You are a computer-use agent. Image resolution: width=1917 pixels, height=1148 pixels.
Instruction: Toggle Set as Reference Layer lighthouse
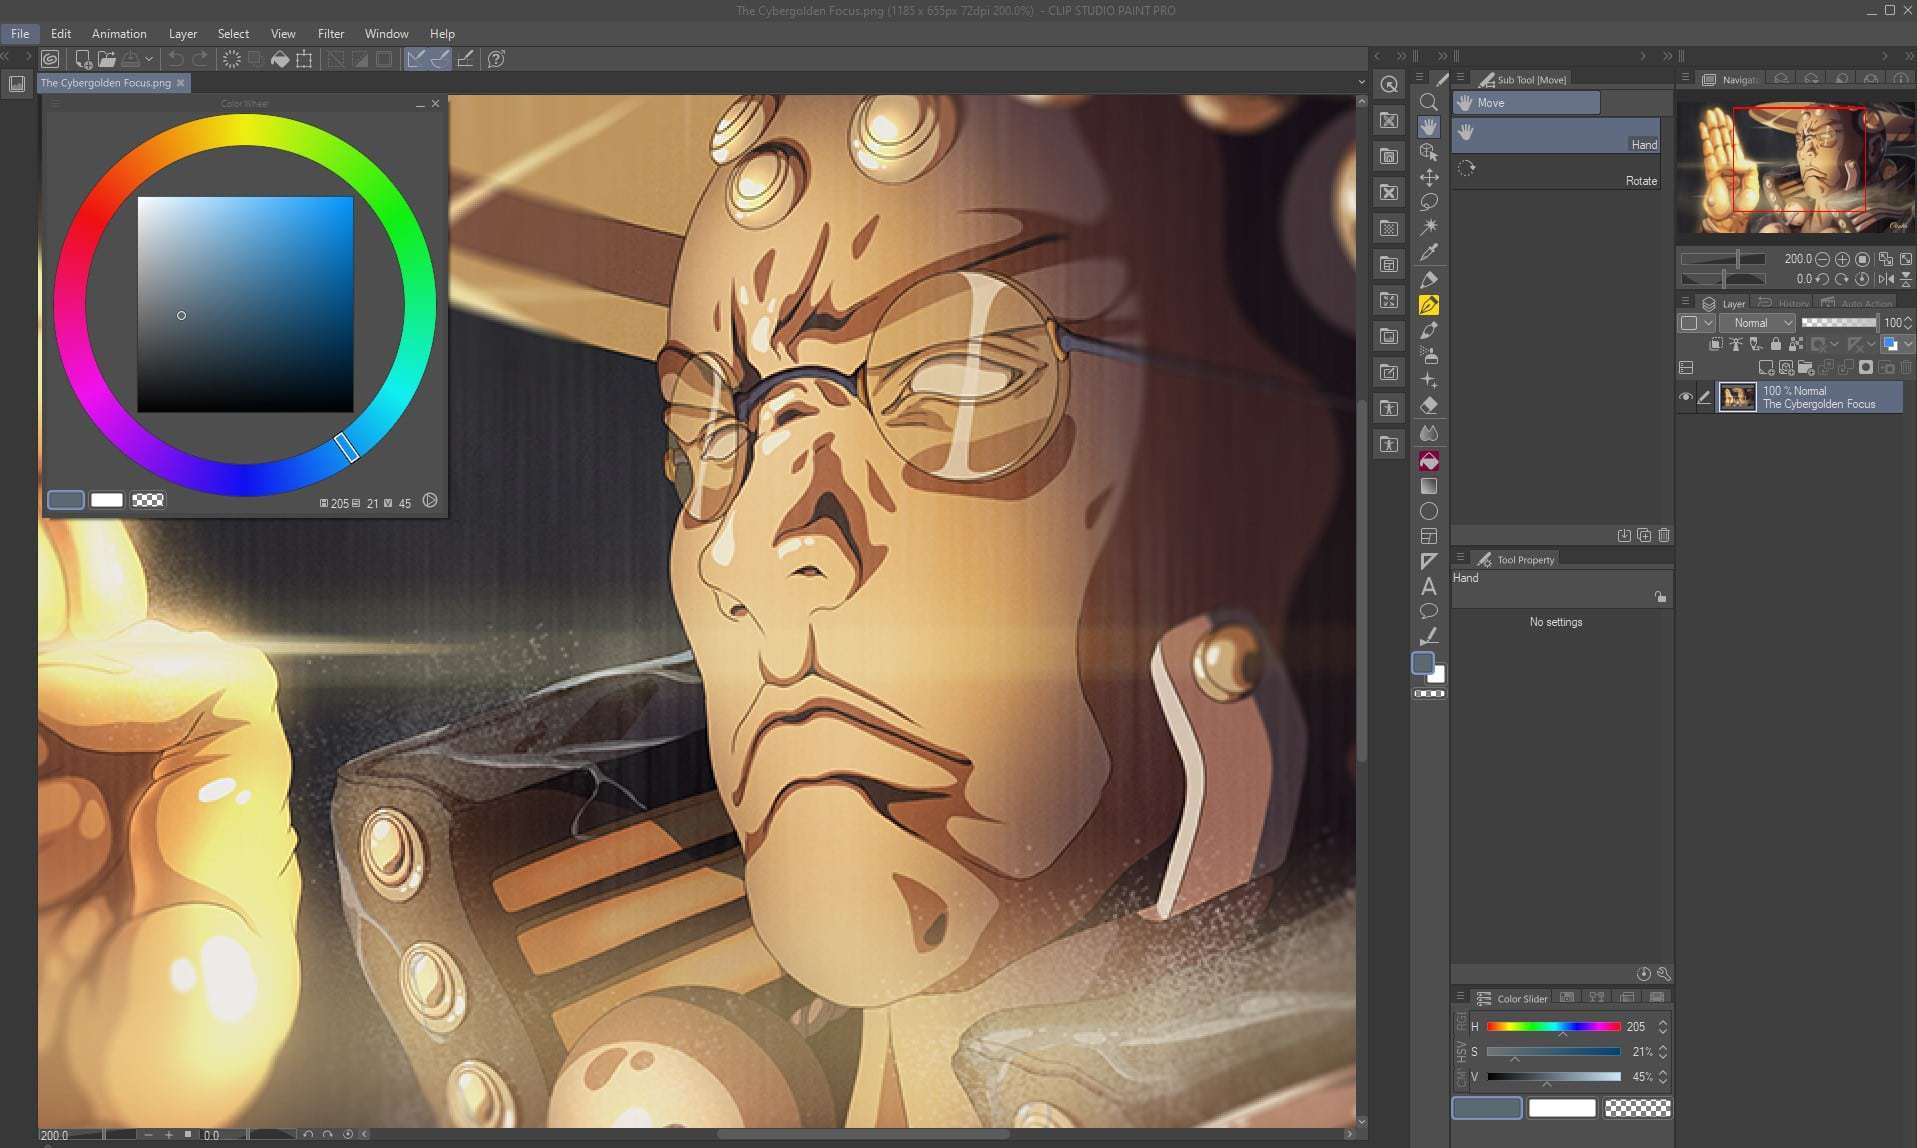coord(1736,344)
